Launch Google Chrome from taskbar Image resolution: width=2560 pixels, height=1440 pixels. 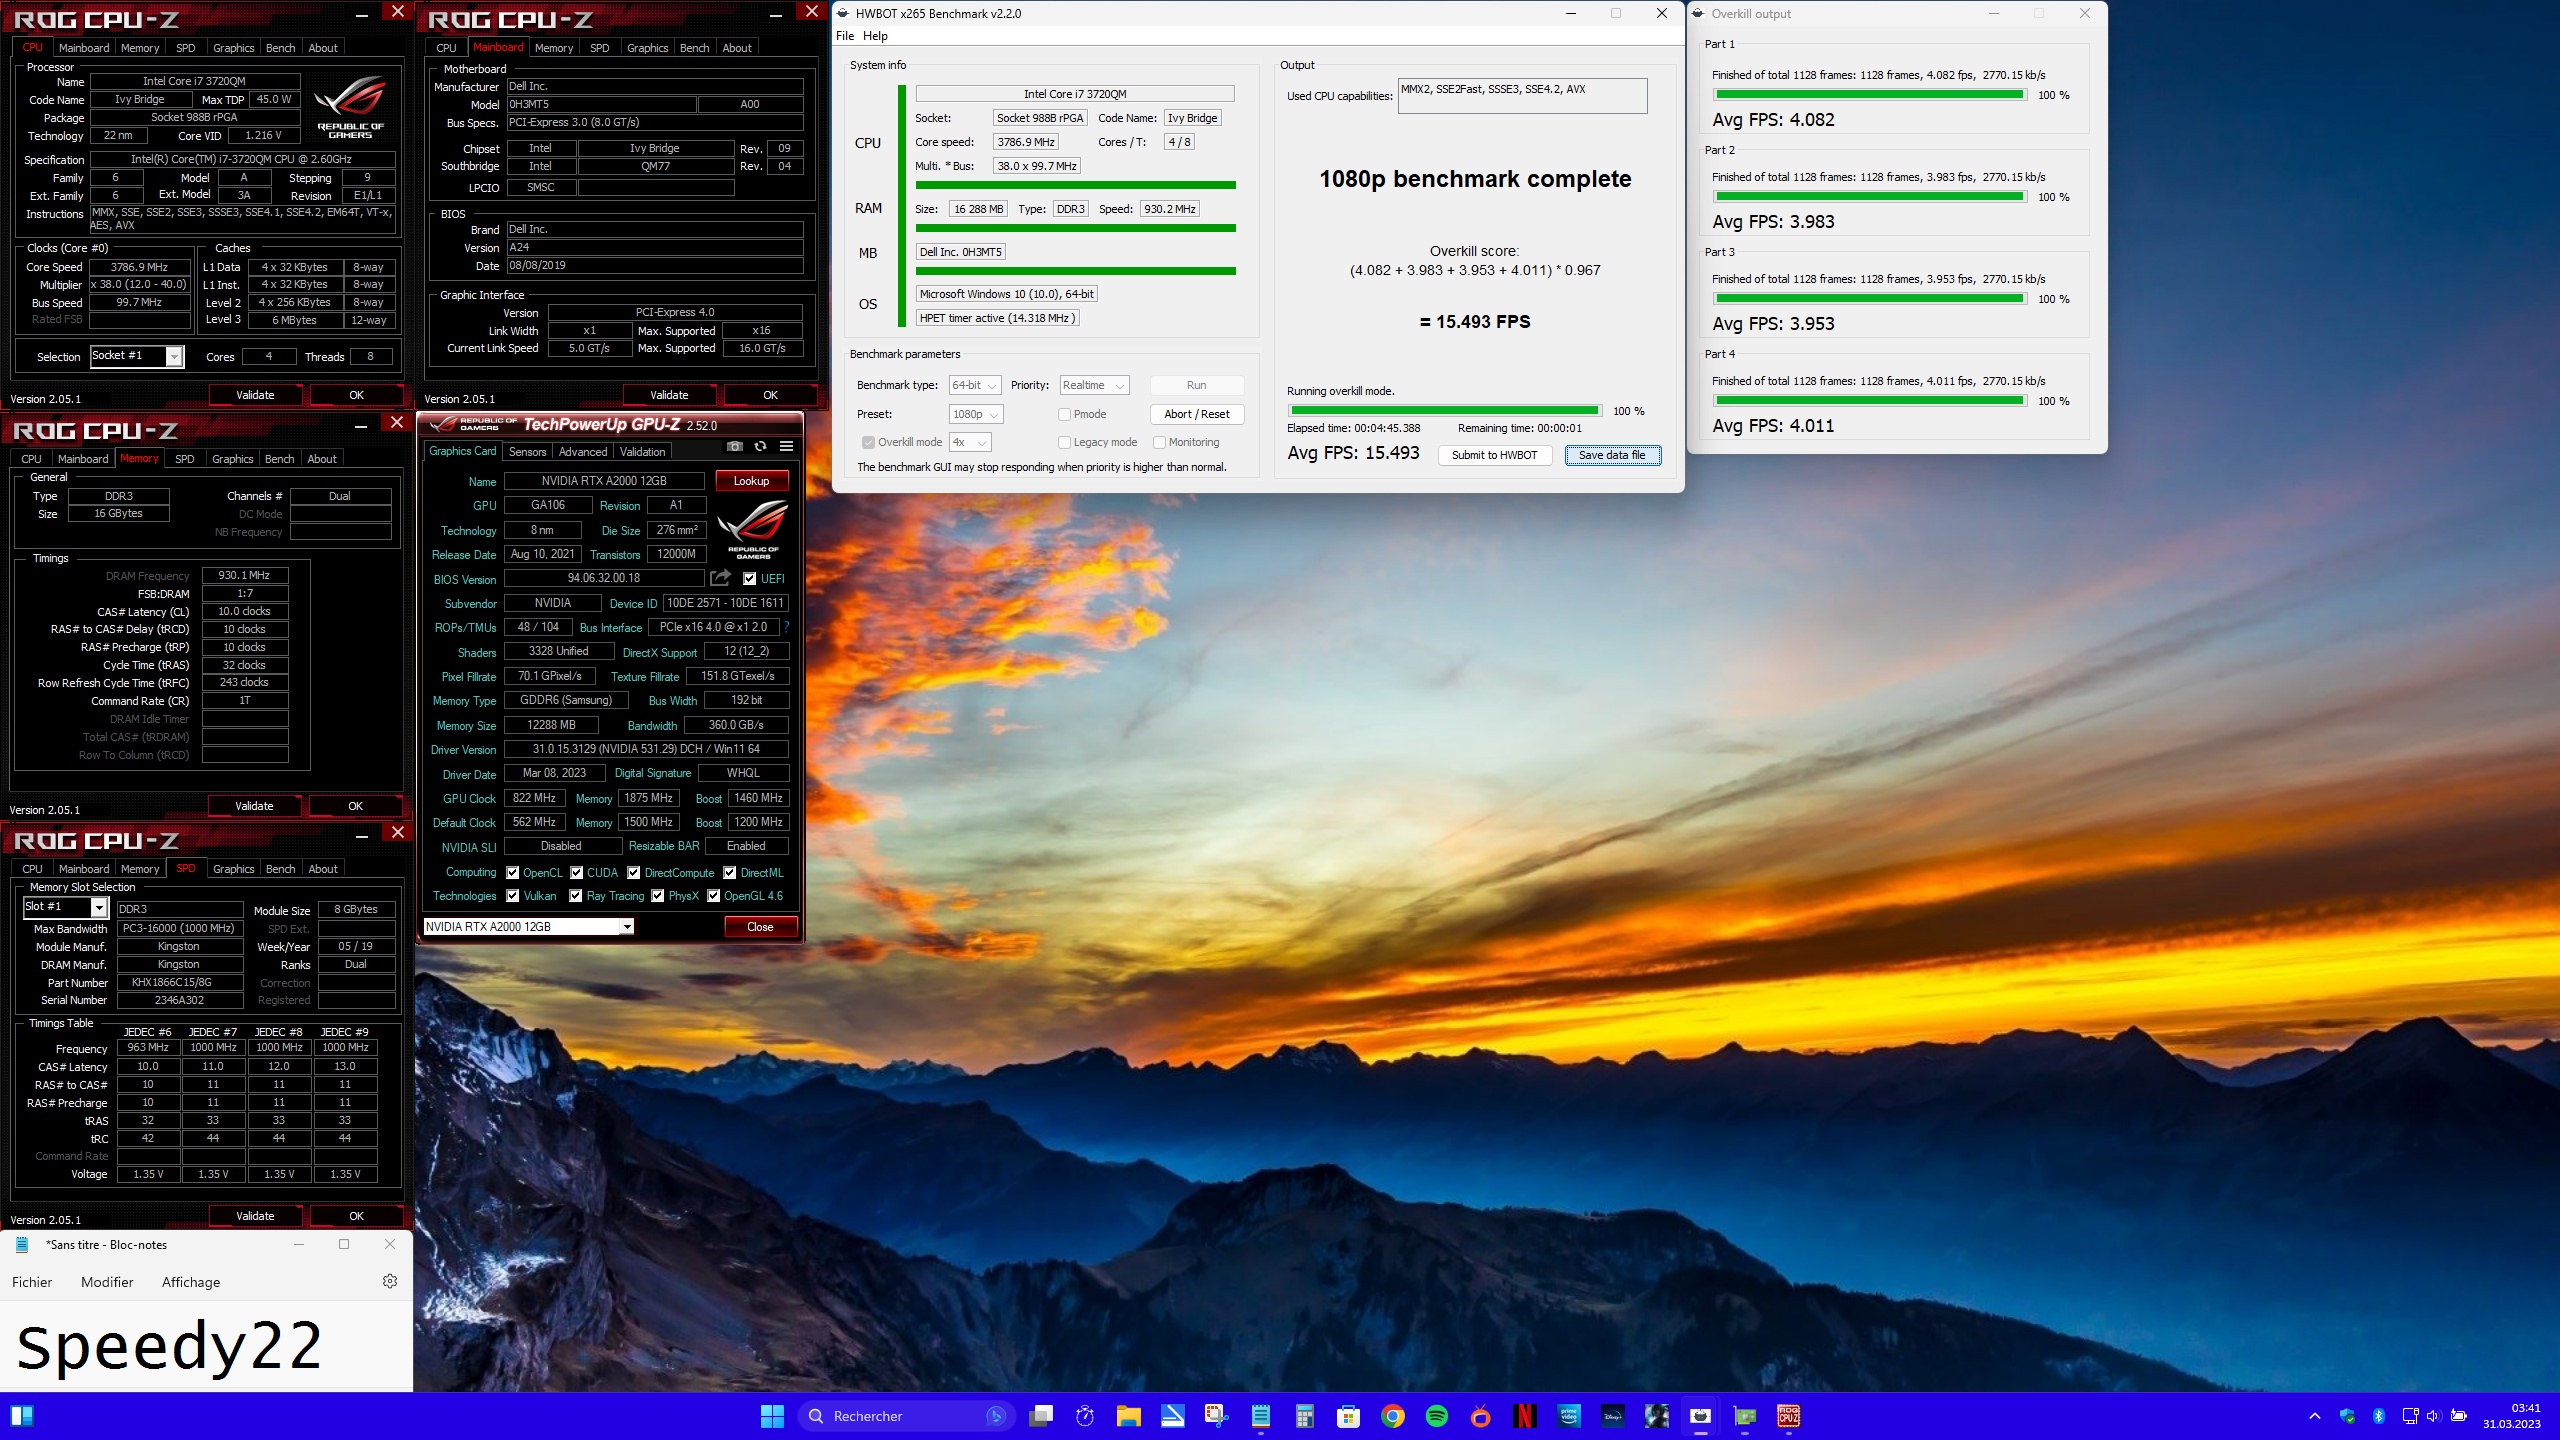tap(1393, 1416)
